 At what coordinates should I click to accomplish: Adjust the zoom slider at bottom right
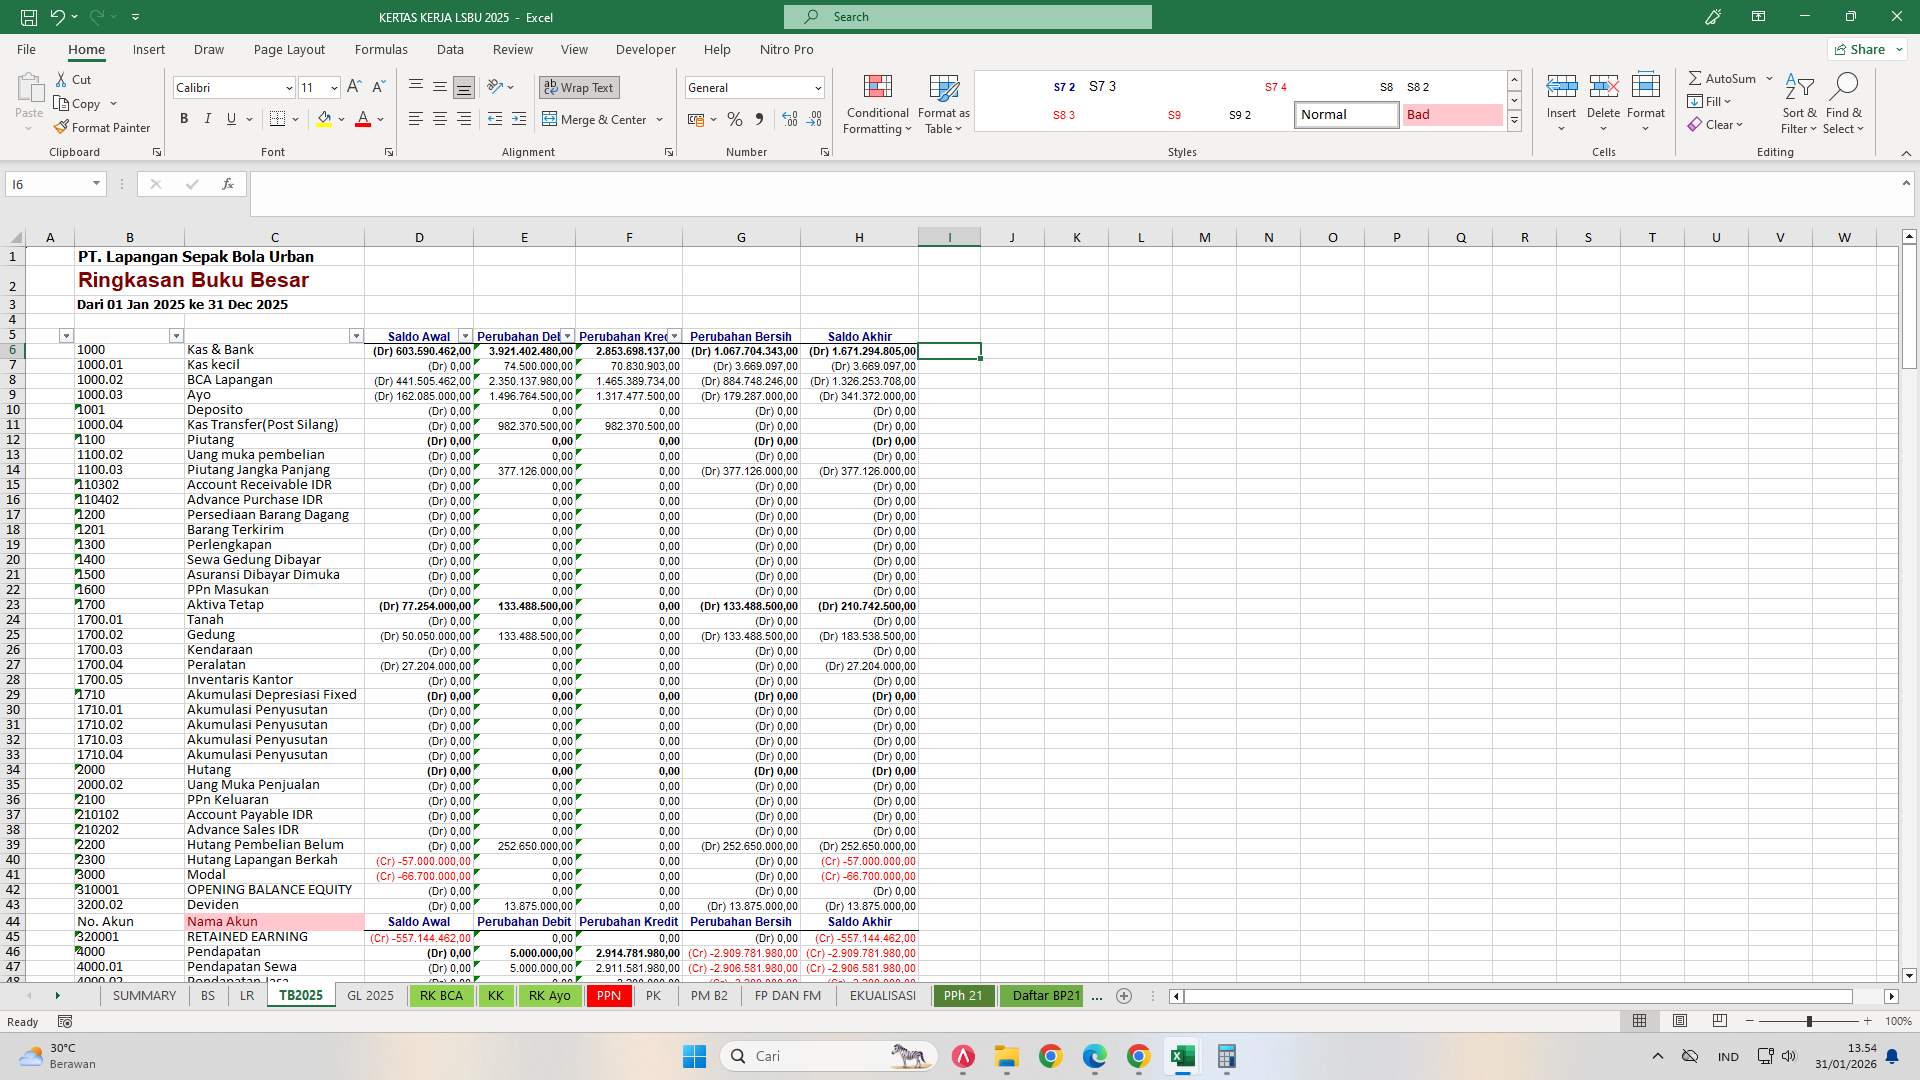[x=1810, y=1021]
